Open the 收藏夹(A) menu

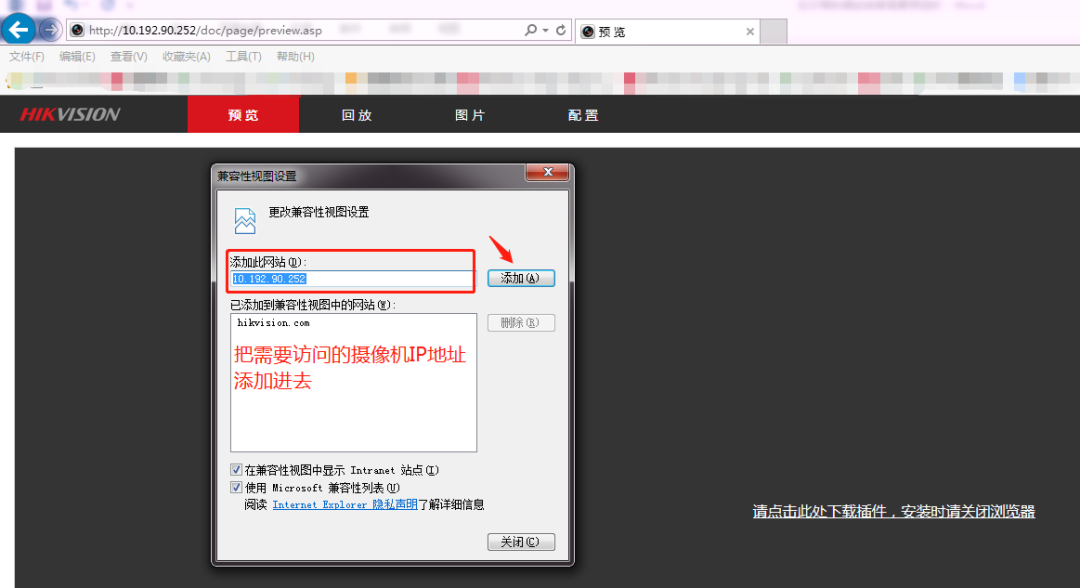[184, 56]
